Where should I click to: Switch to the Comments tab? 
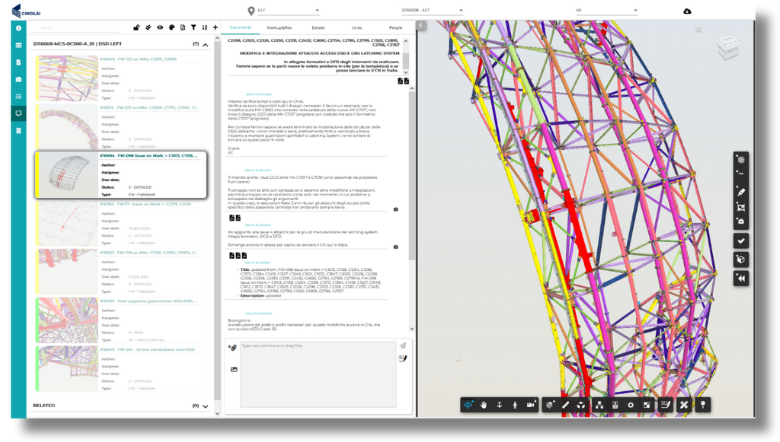pos(240,28)
